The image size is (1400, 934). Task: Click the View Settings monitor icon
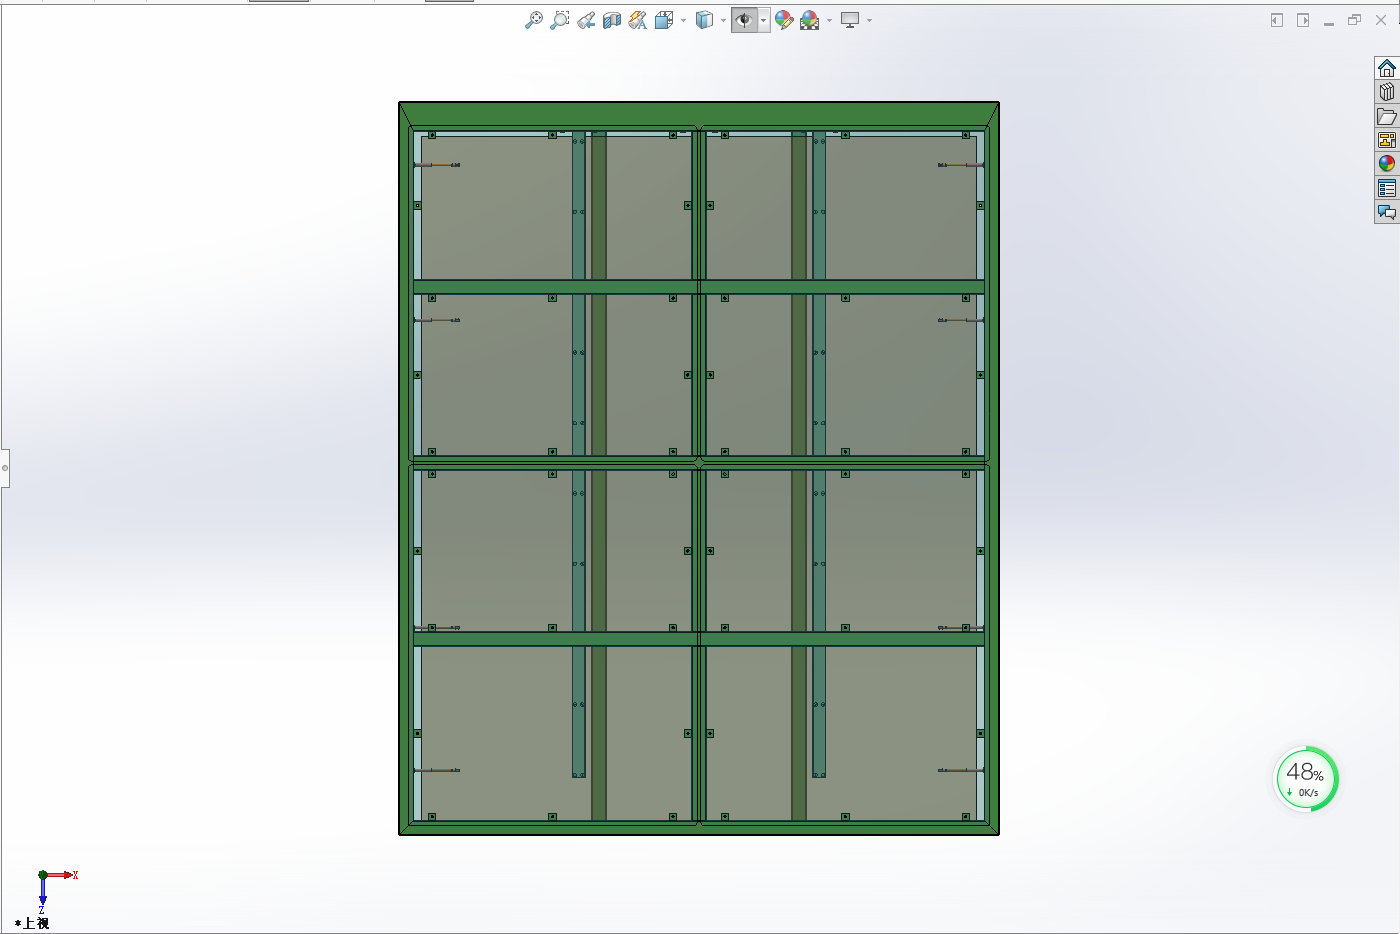(x=851, y=20)
